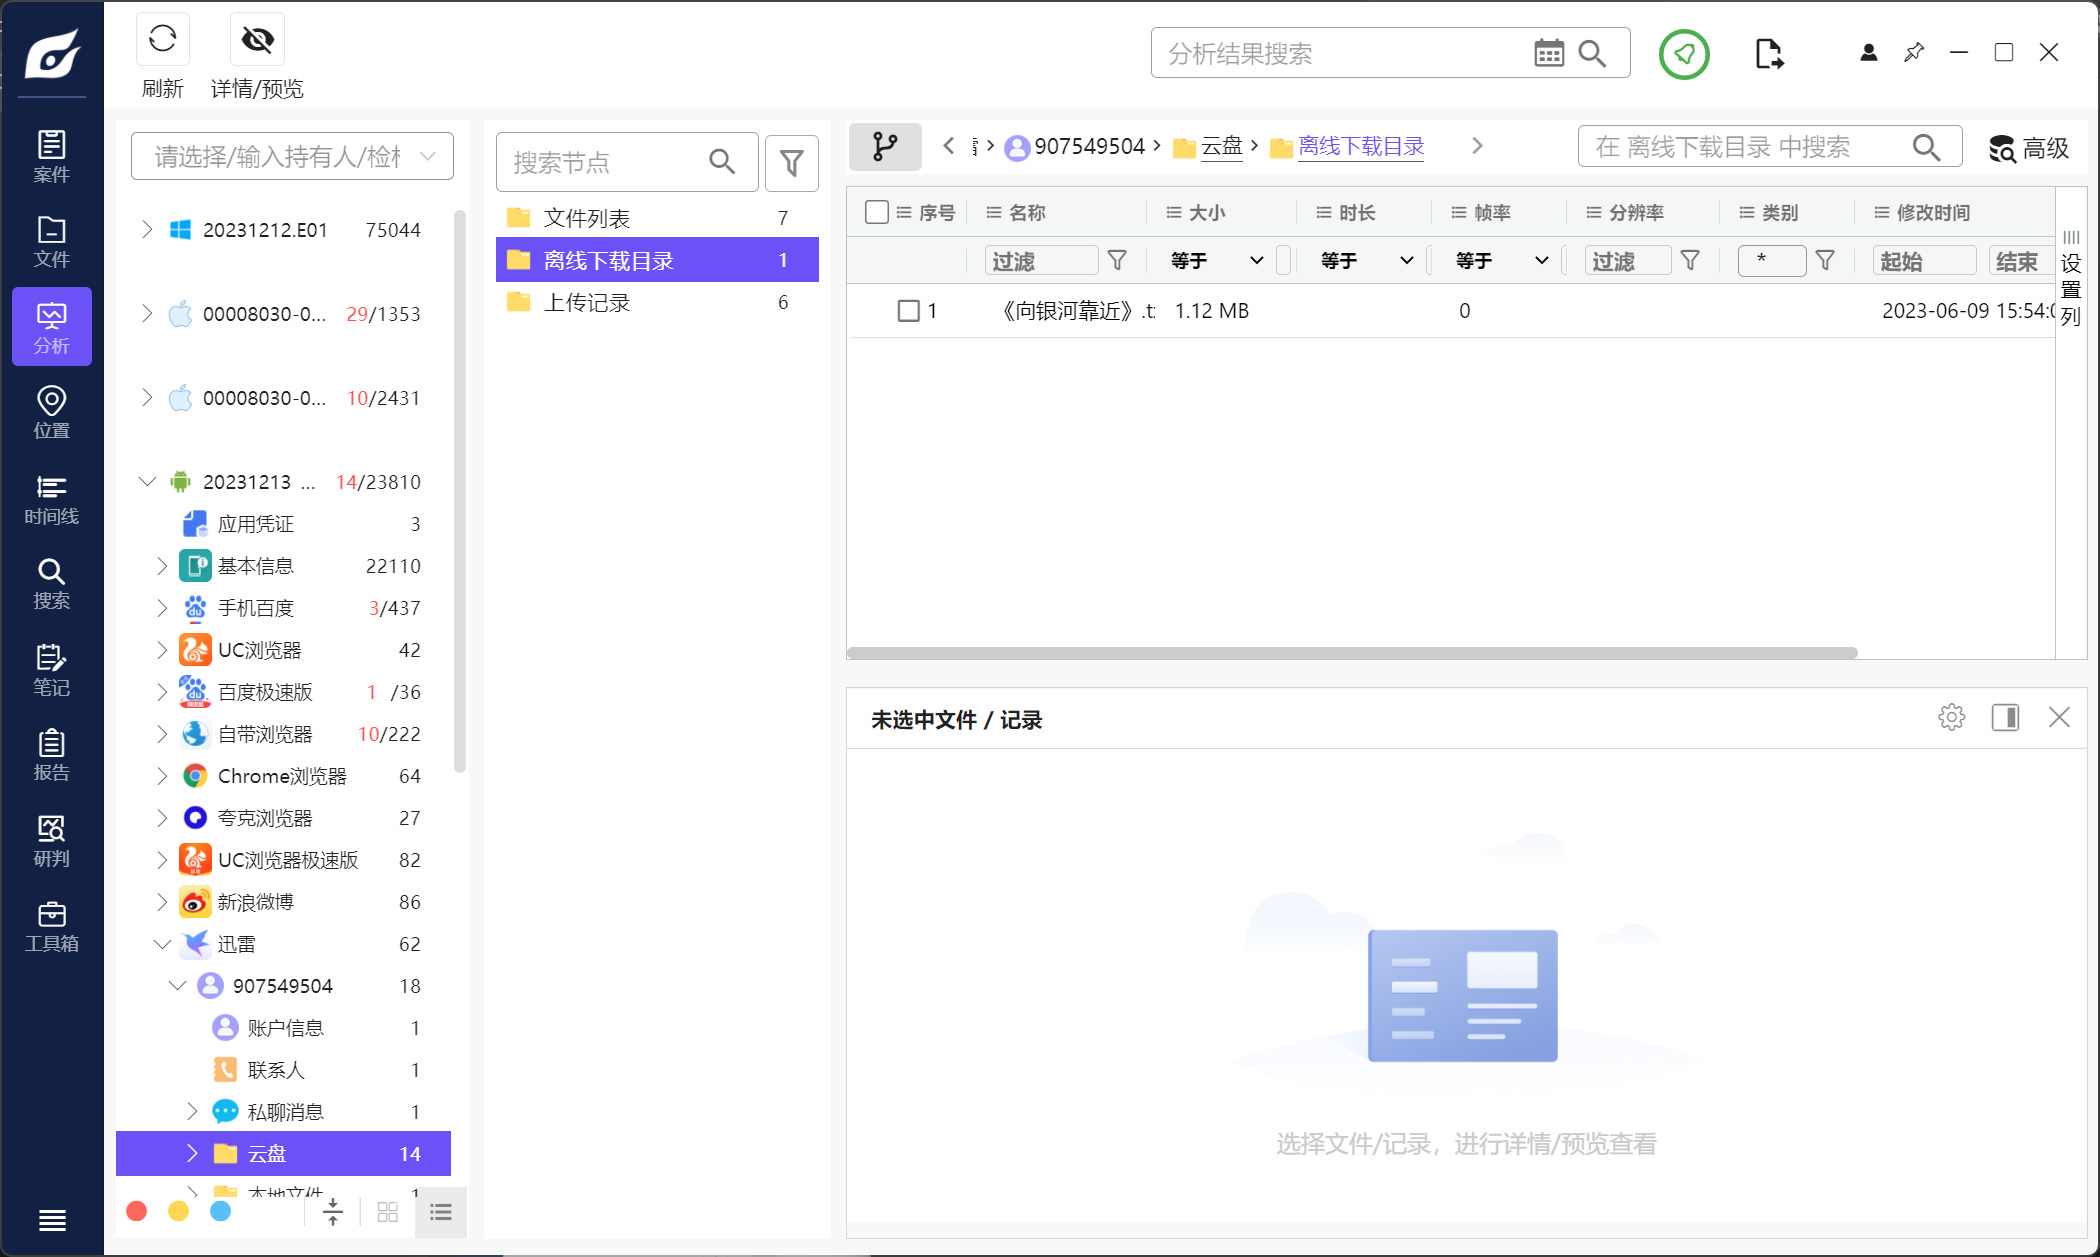
Task: Click the red color tag dot
Action: [x=137, y=1212]
